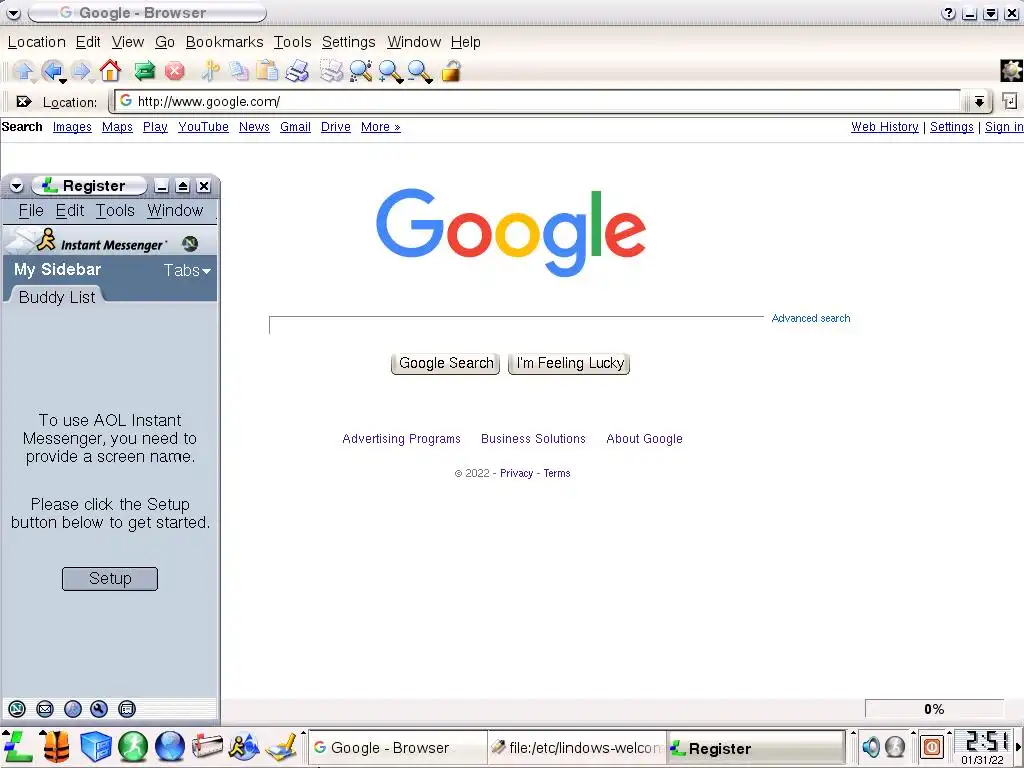This screenshot has height=768, width=1024.
Task: Select the Buddy List tab
Action: click(x=57, y=297)
